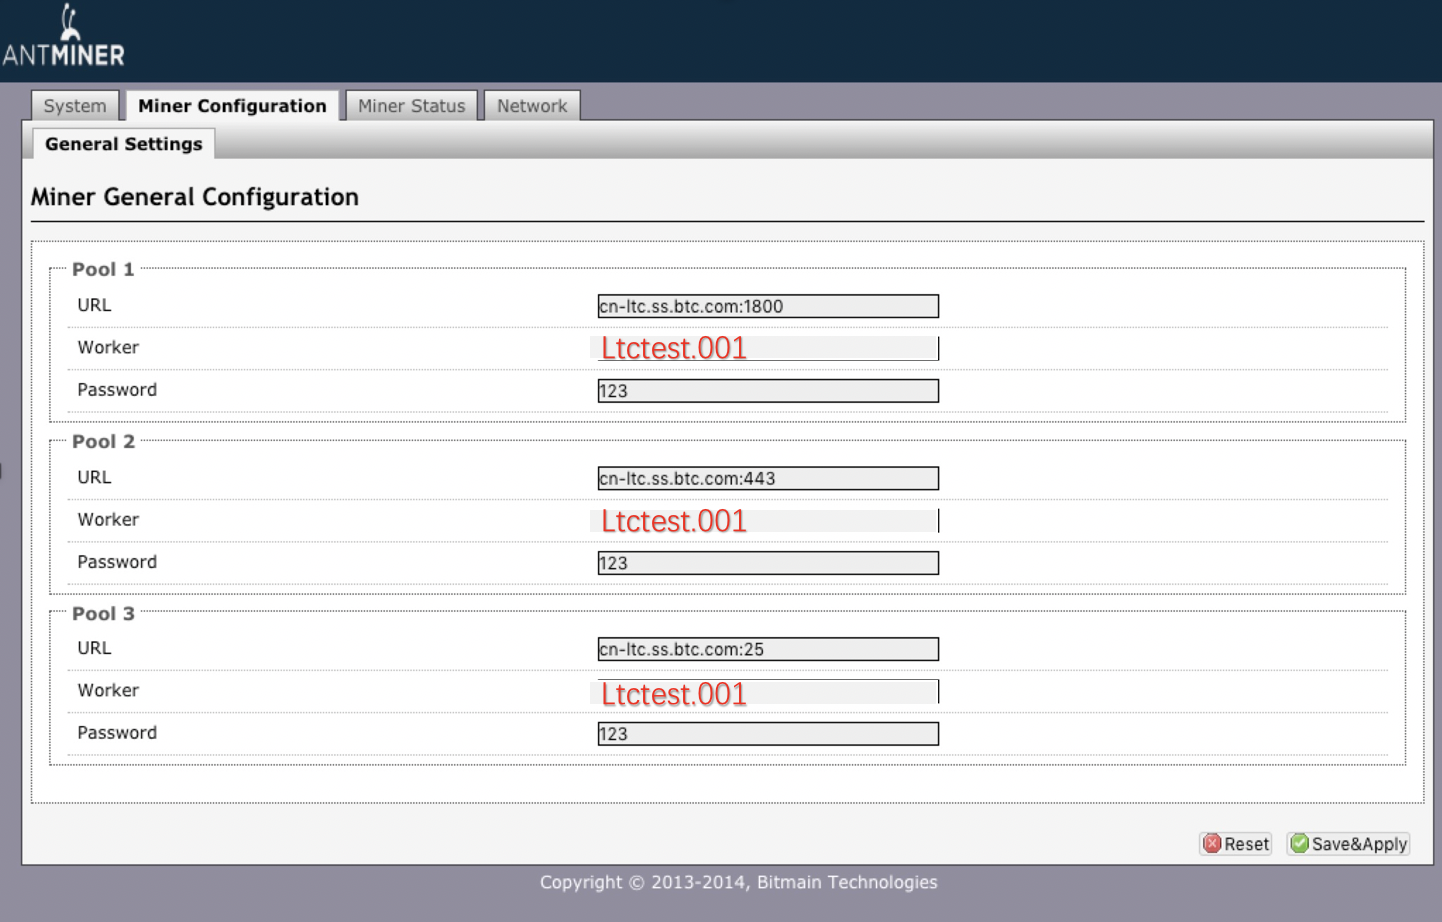This screenshot has height=922, width=1442.
Task: Click the Pool 3 URL field with port 25
Action: pyautogui.click(x=767, y=649)
